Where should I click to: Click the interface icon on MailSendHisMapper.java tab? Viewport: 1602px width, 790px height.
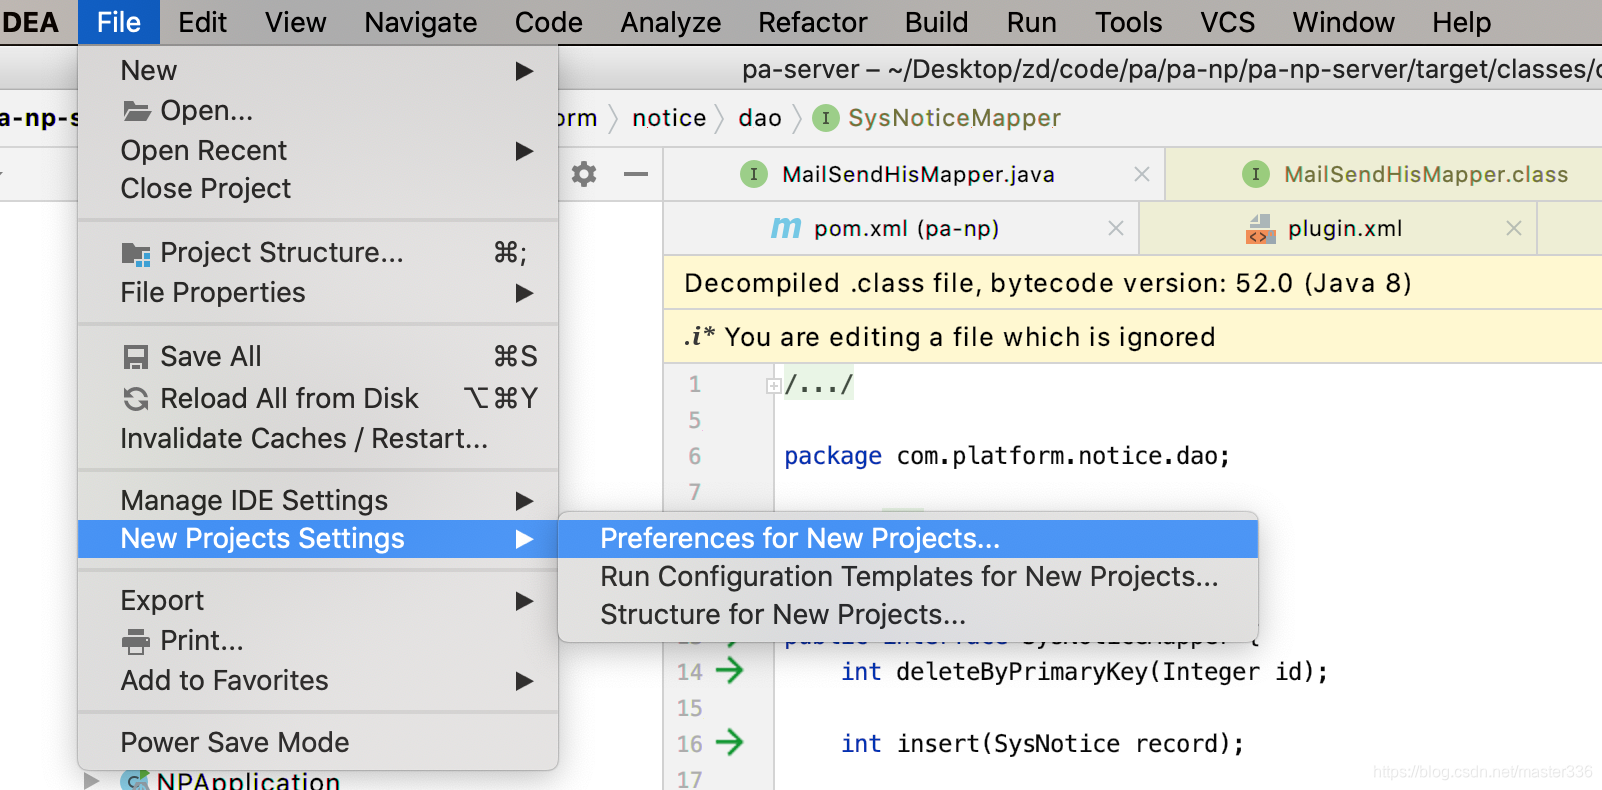(x=754, y=175)
